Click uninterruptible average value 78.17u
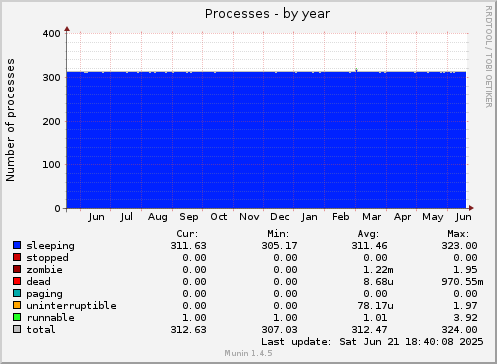Viewport: 497px width, 364px height. coord(375,306)
